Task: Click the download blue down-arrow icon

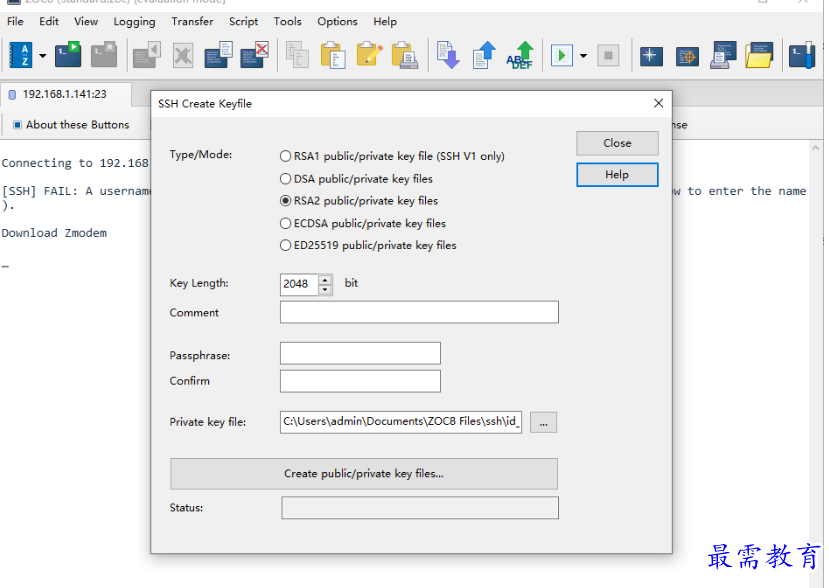Action: [448, 55]
